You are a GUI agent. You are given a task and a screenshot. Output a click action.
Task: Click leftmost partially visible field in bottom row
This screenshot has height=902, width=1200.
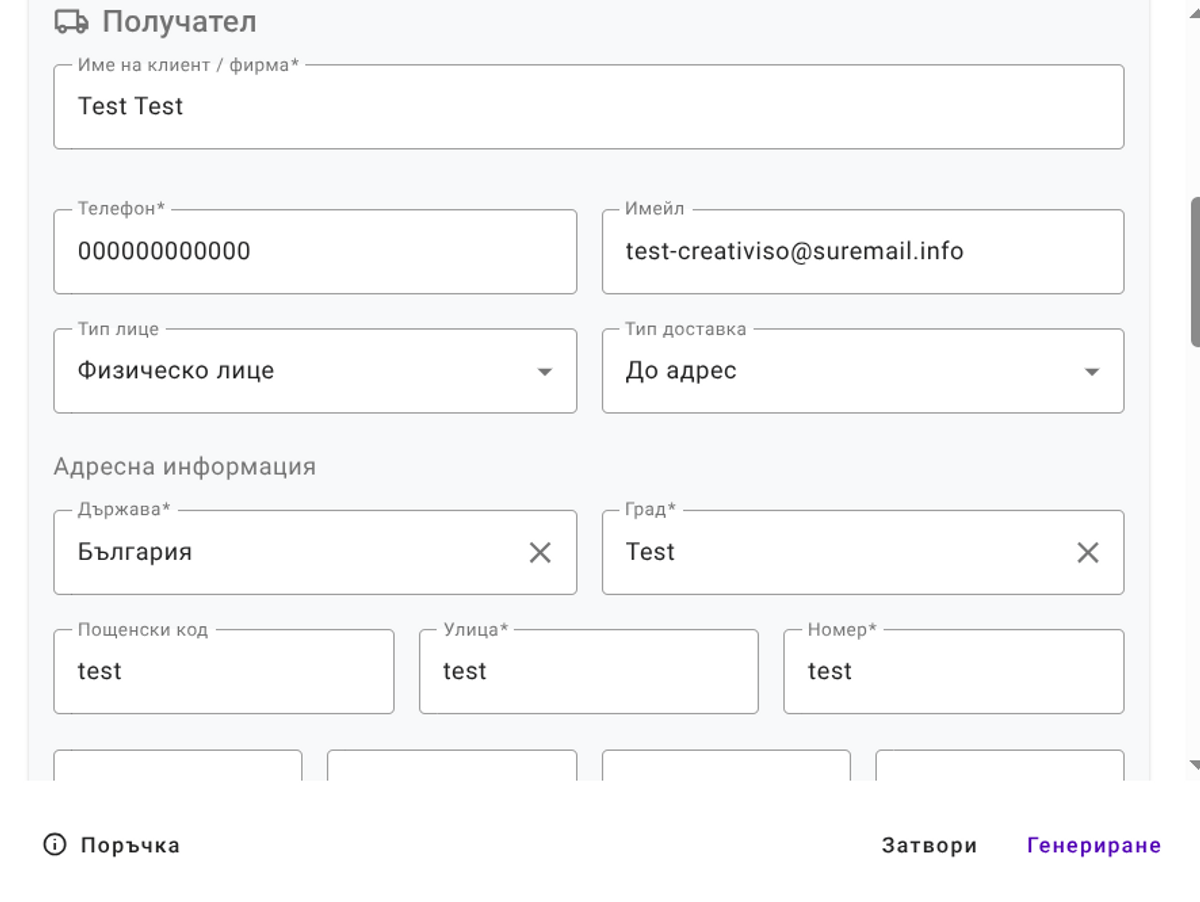(177, 766)
